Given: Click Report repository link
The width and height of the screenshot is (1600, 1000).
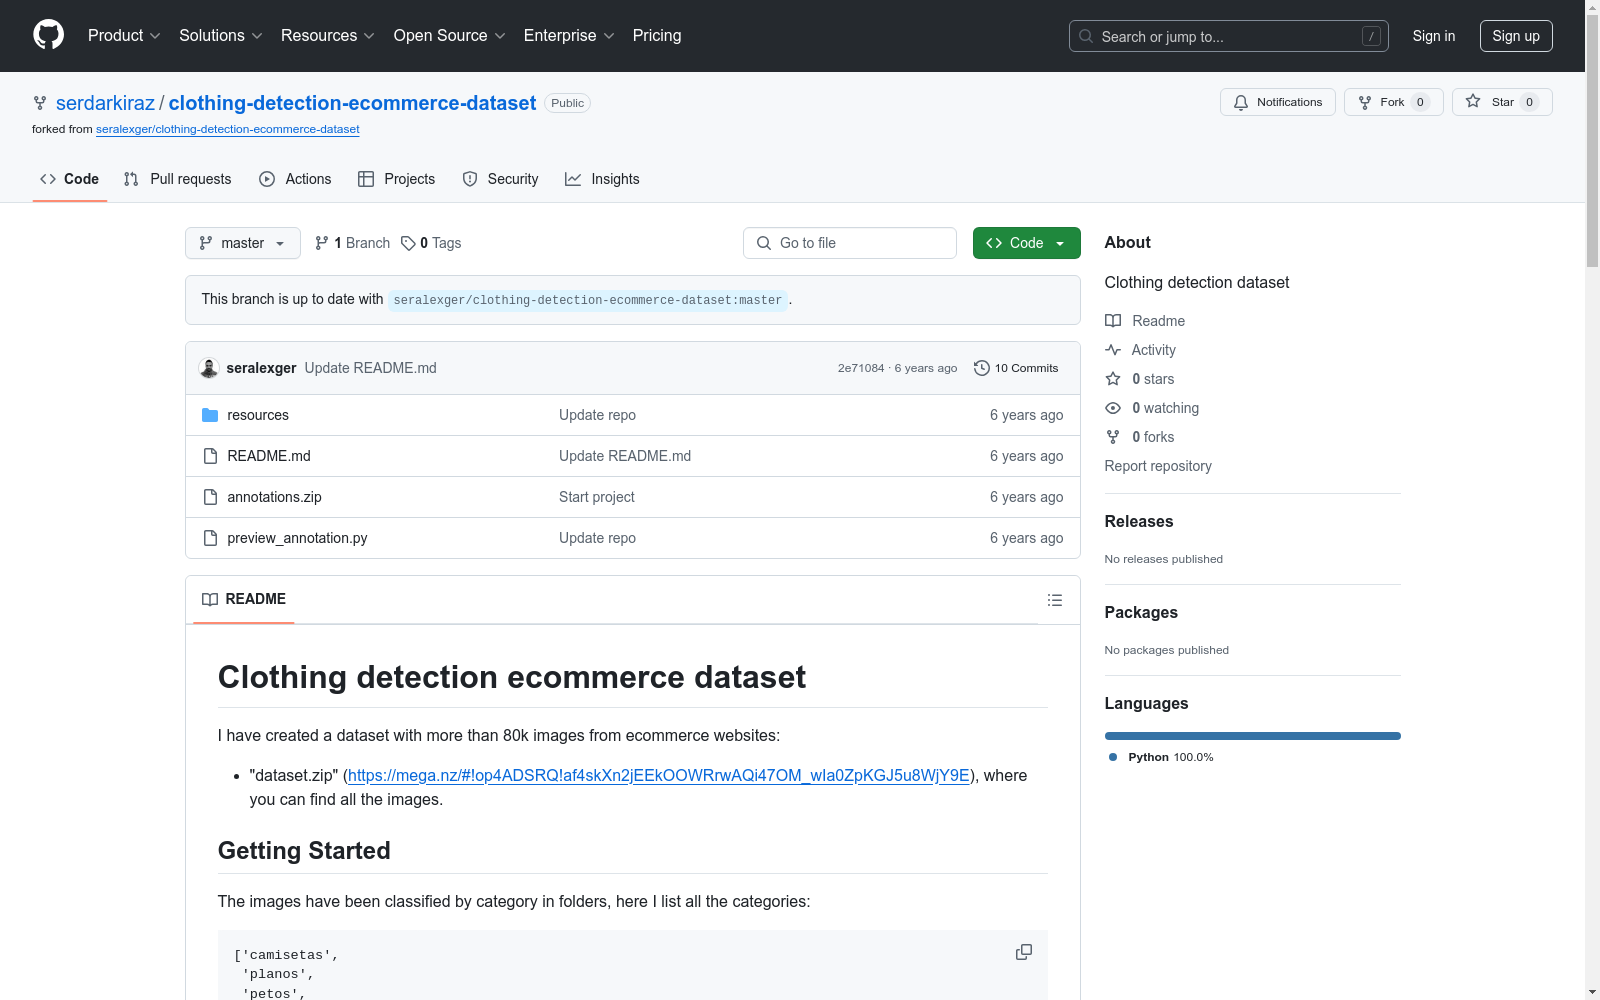Looking at the screenshot, I should click(x=1158, y=466).
